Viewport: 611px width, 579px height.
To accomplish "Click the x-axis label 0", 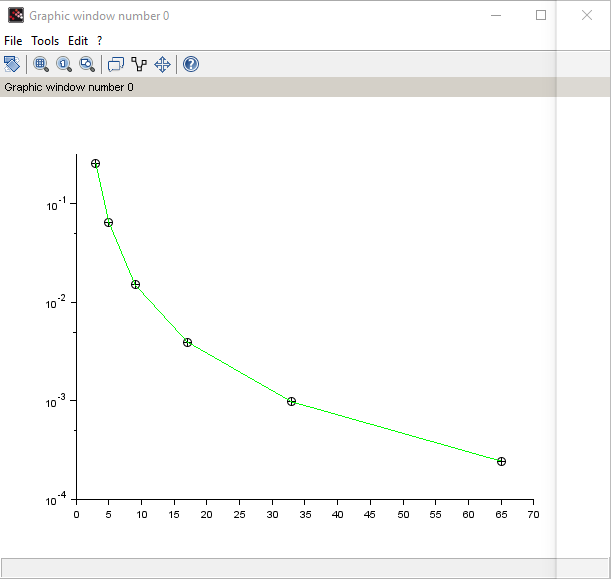I will coord(76,515).
